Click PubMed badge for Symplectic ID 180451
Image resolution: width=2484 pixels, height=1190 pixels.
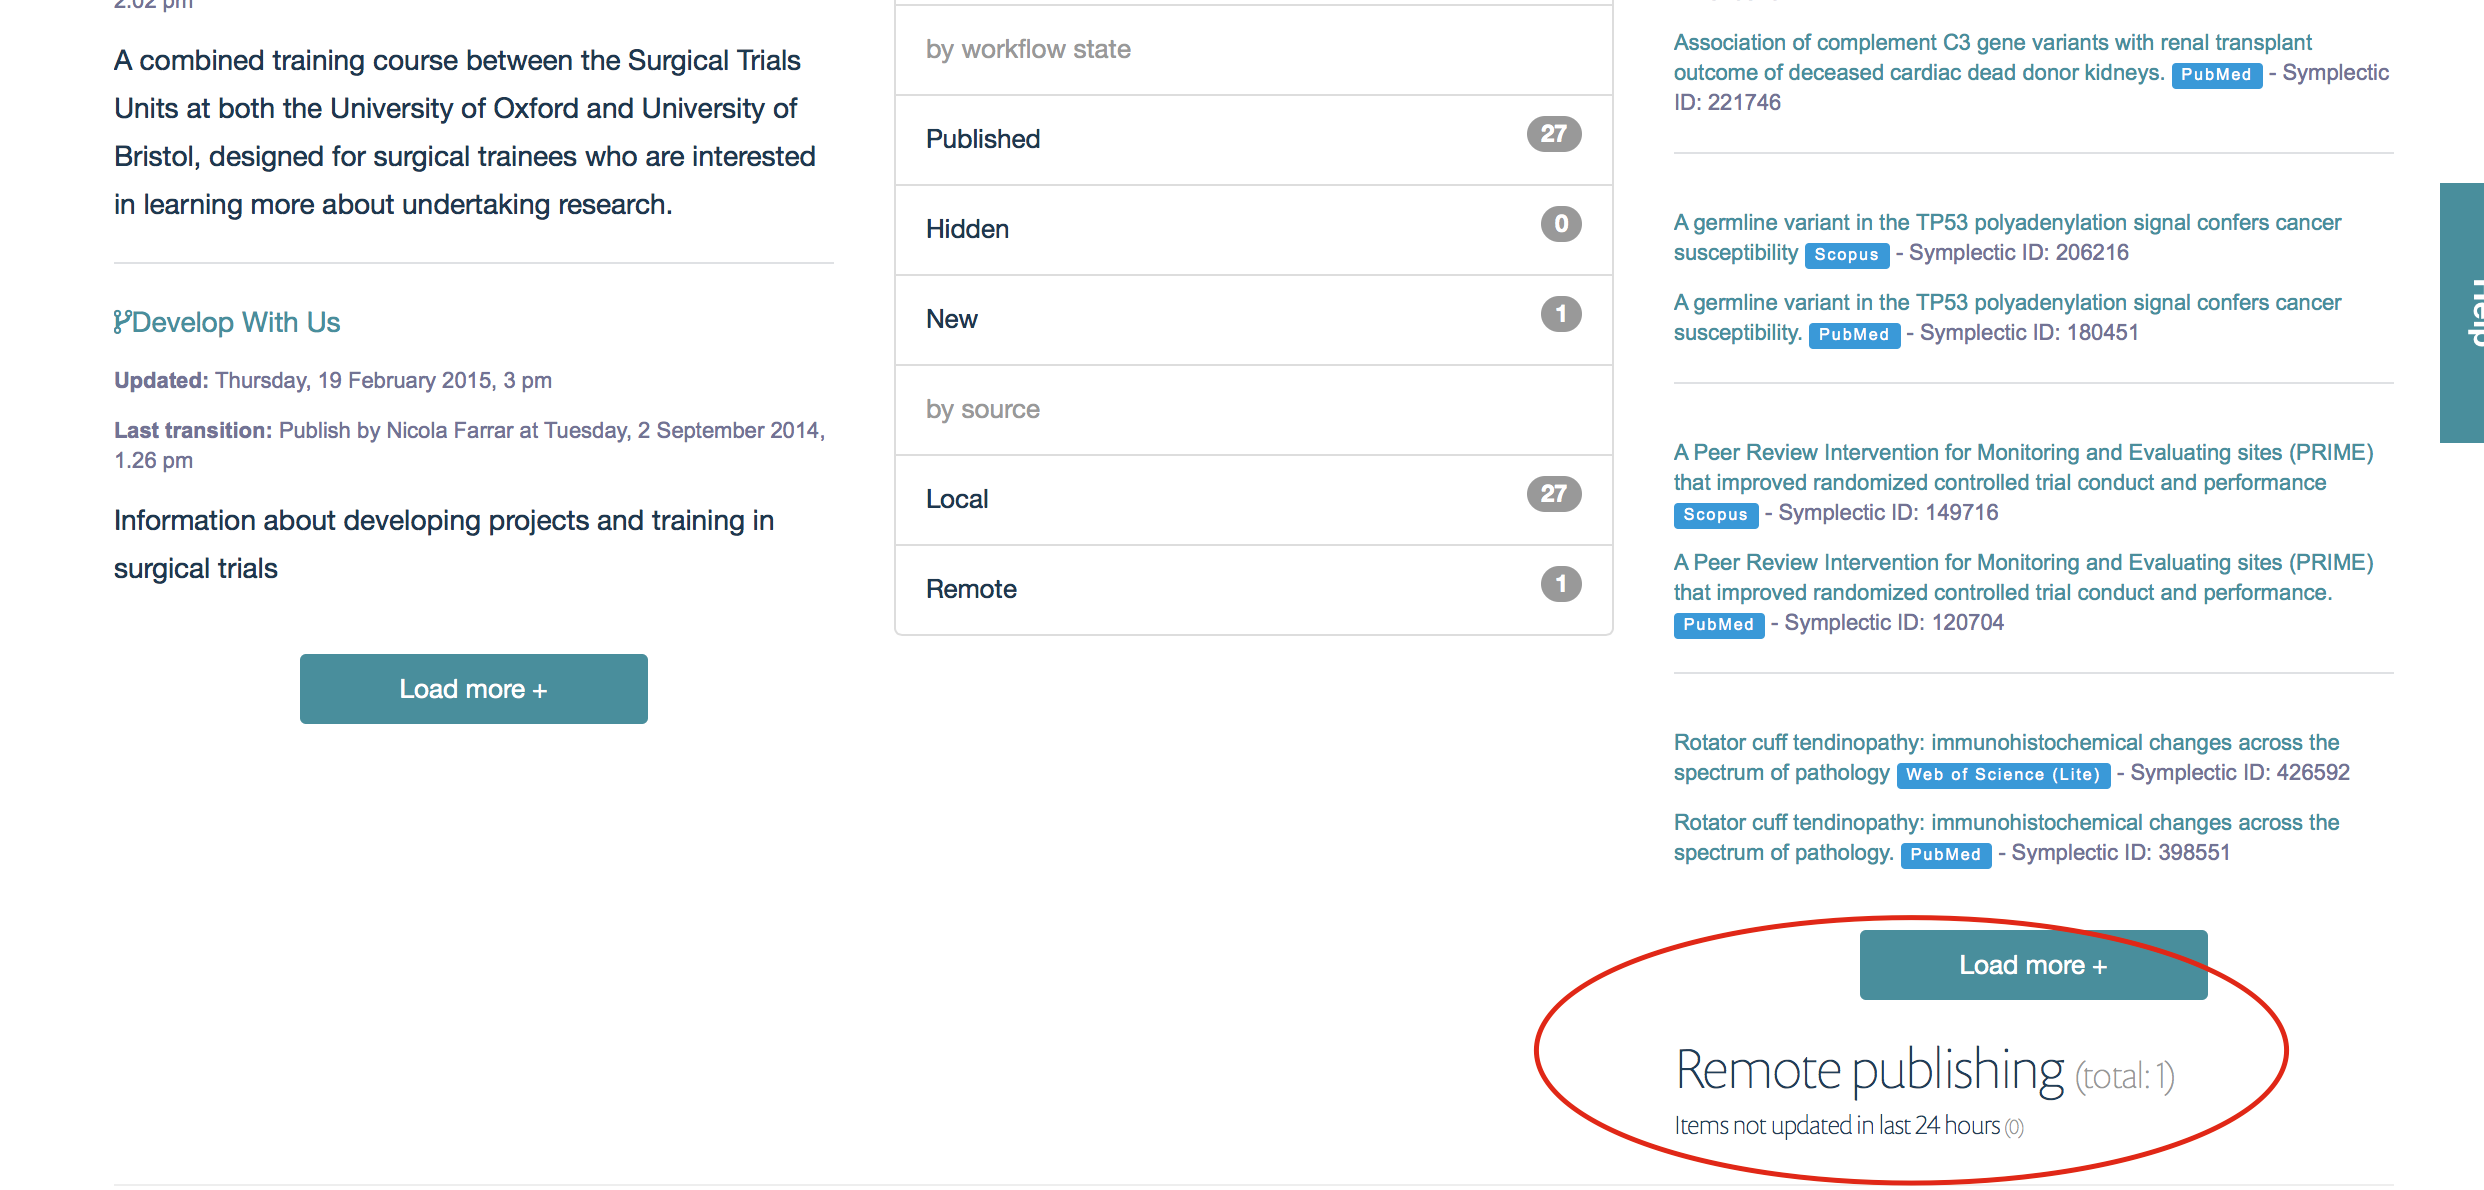point(1853,335)
